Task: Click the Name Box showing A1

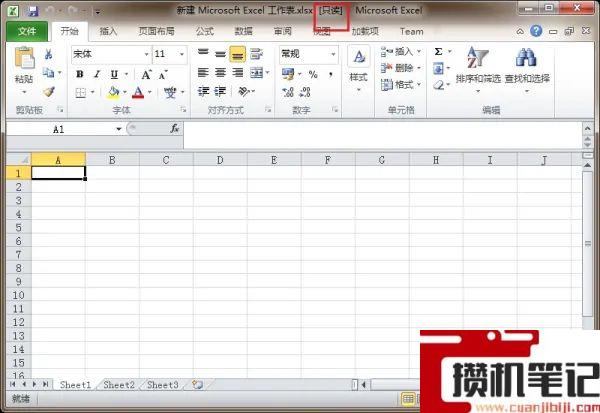Action: click(60, 129)
